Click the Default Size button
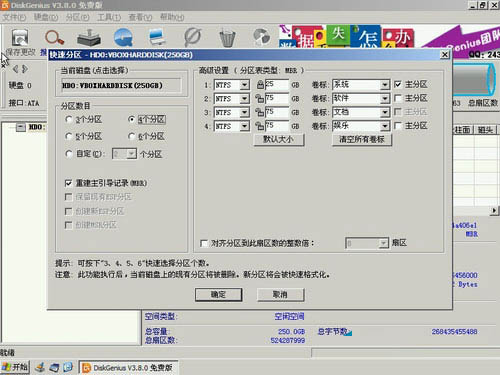 [x=279, y=140]
